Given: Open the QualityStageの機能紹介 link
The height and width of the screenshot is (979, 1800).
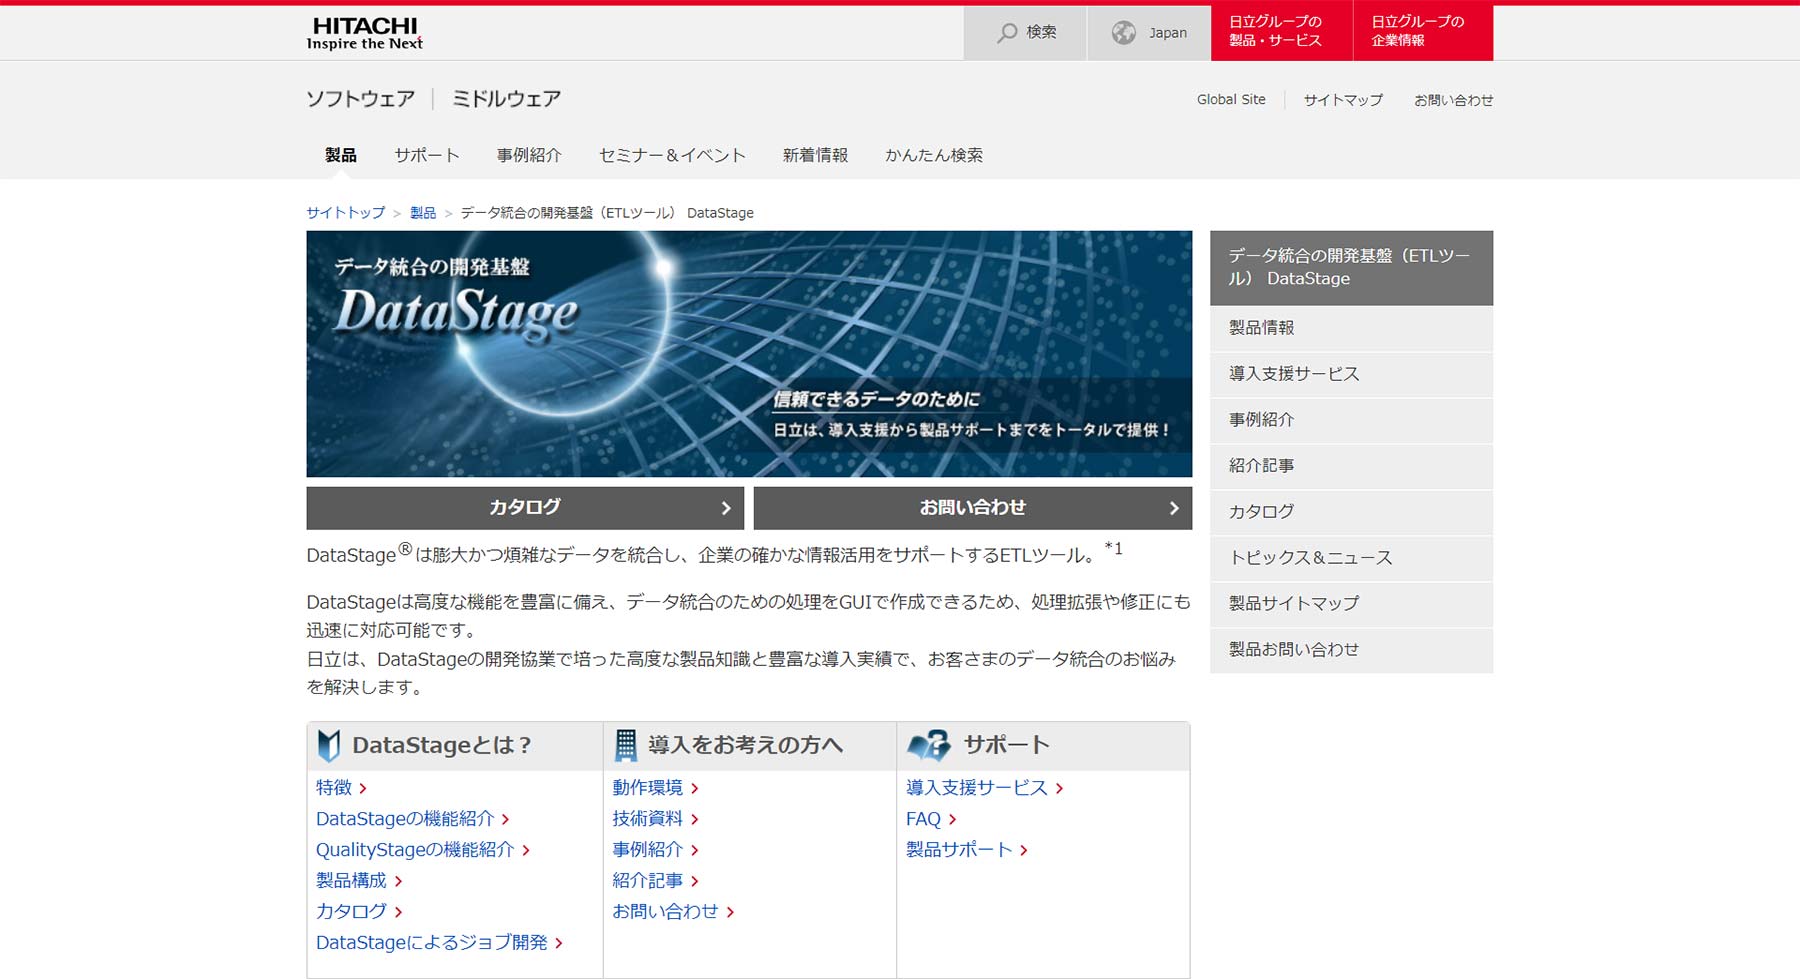Looking at the screenshot, I should click(x=415, y=850).
